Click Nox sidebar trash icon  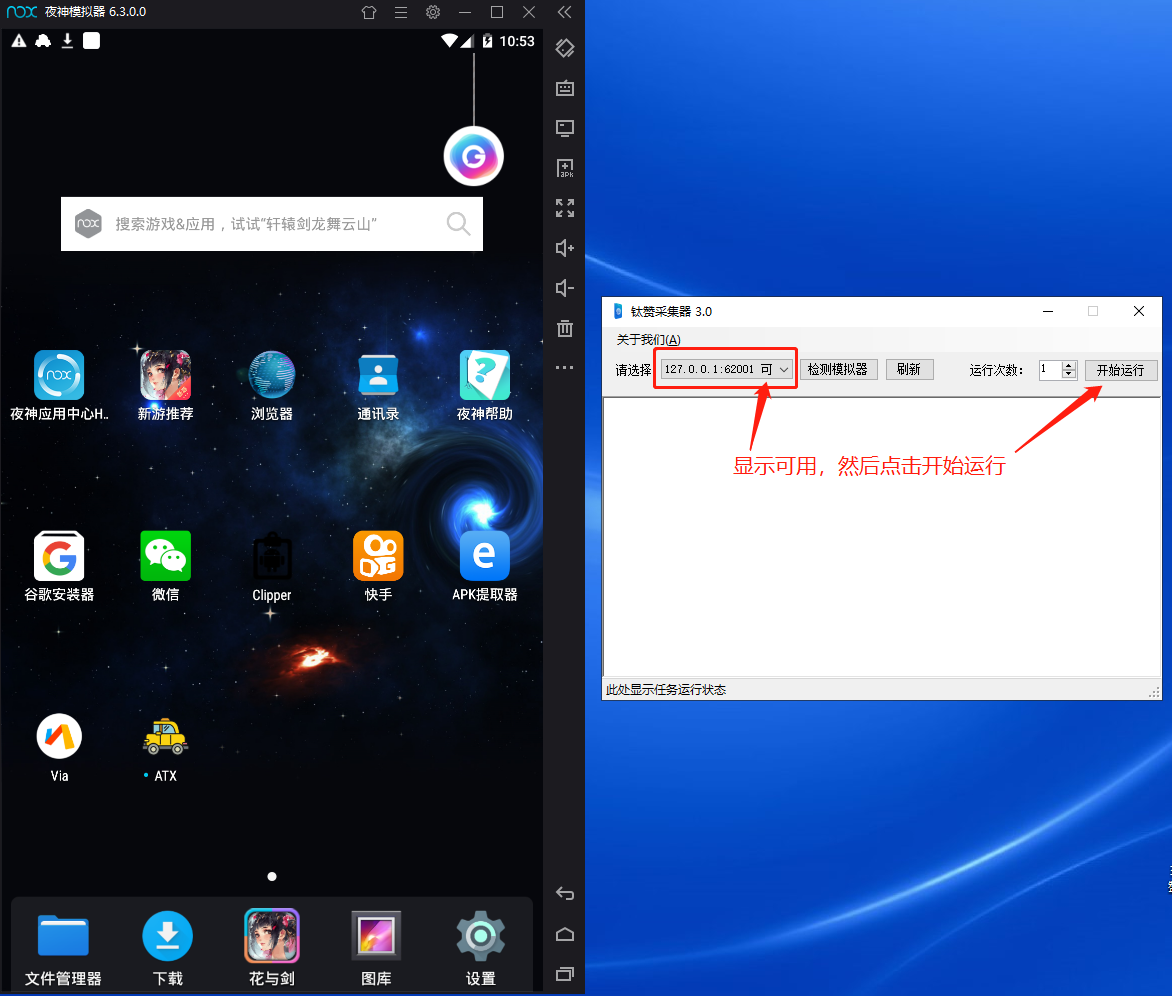(x=565, y=328)
